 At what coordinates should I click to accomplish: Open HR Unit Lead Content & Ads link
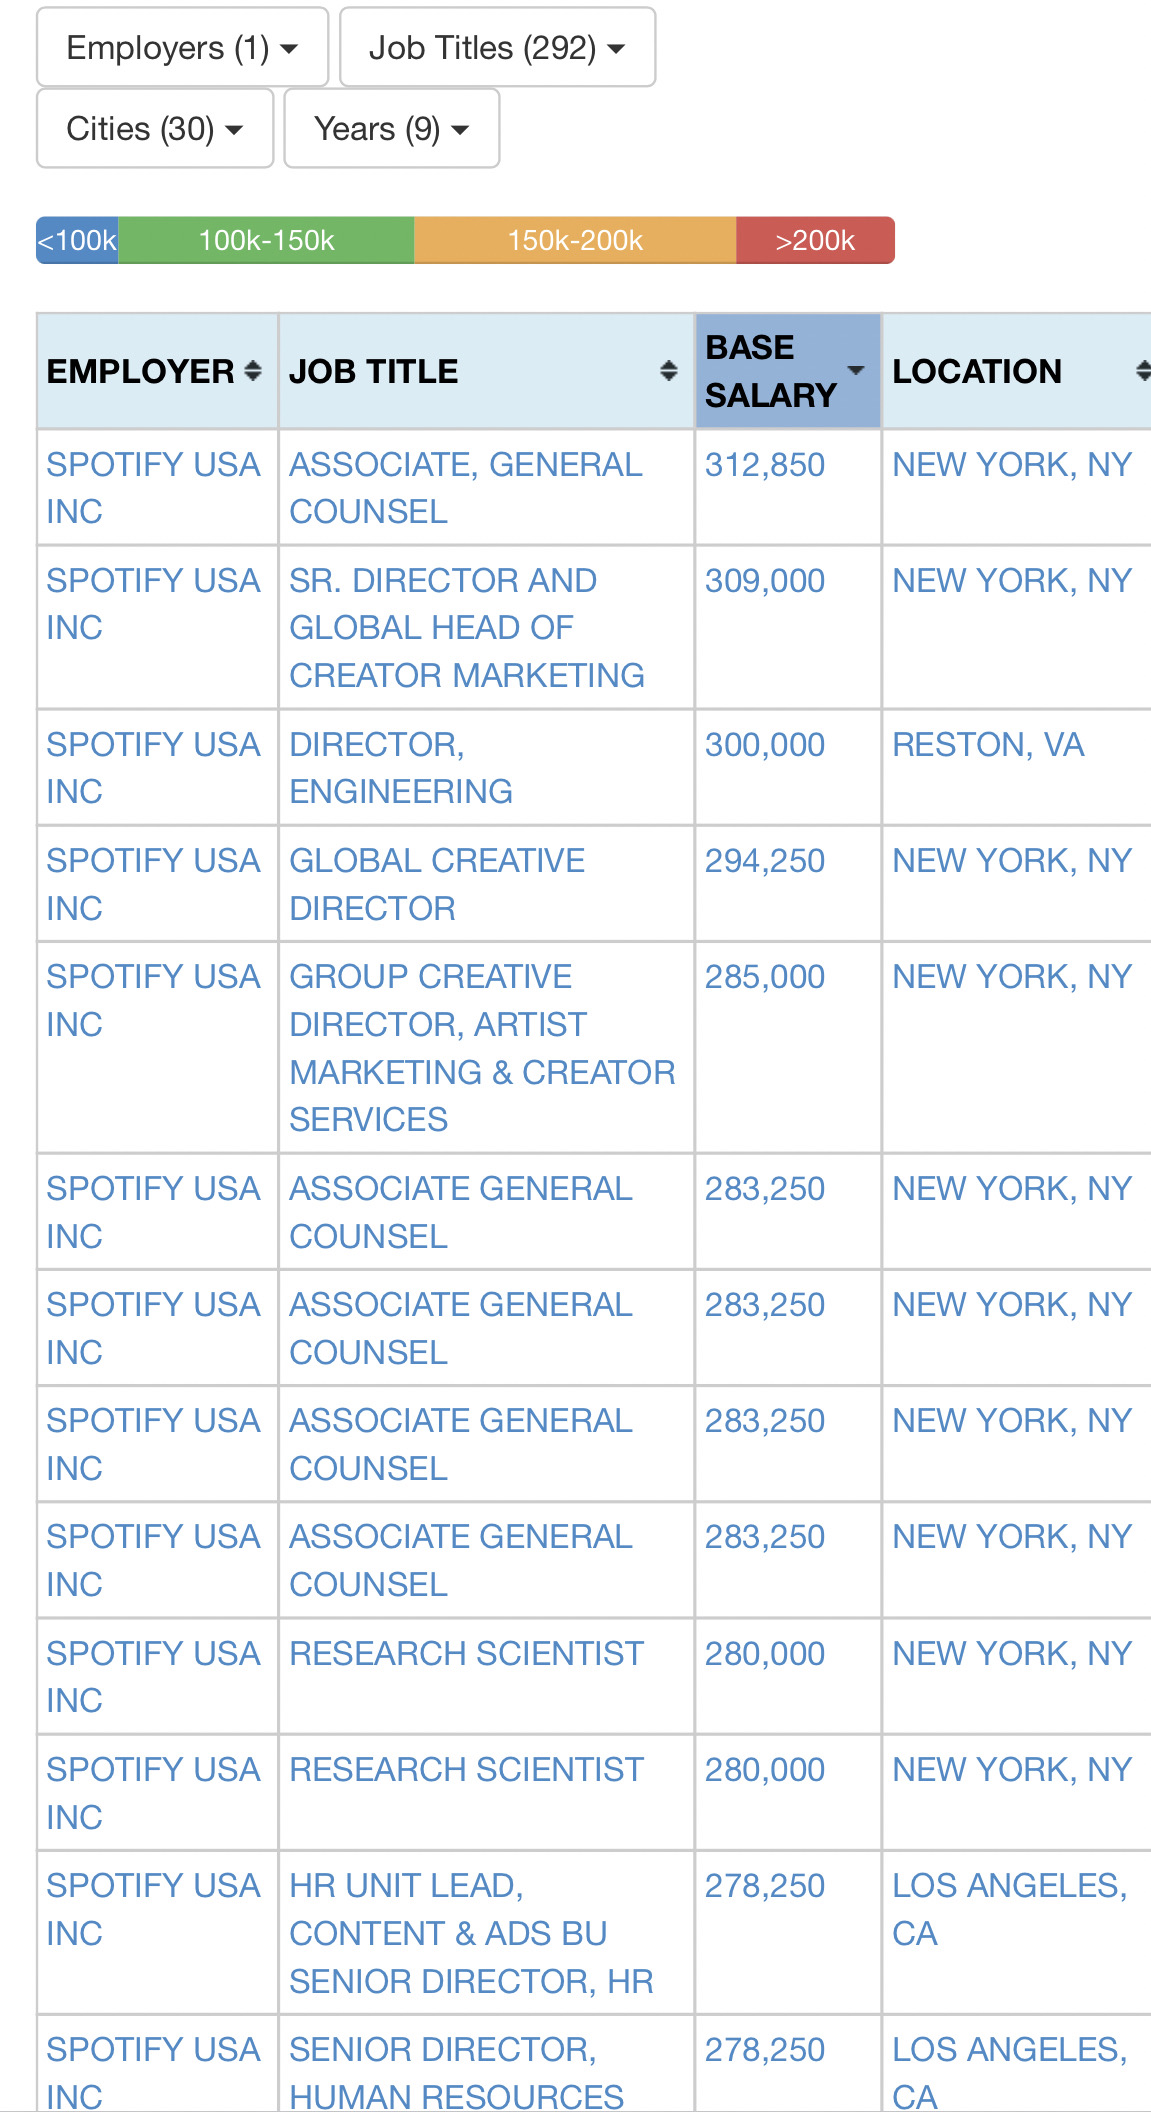pos(470,1932)
